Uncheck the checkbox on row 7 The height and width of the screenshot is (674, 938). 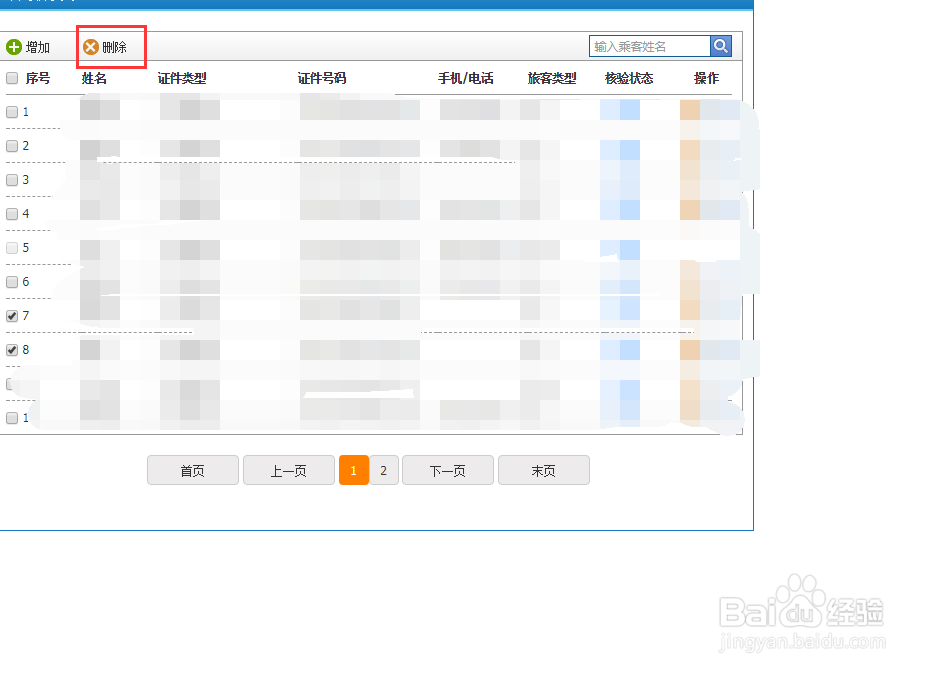click(12, 316)
